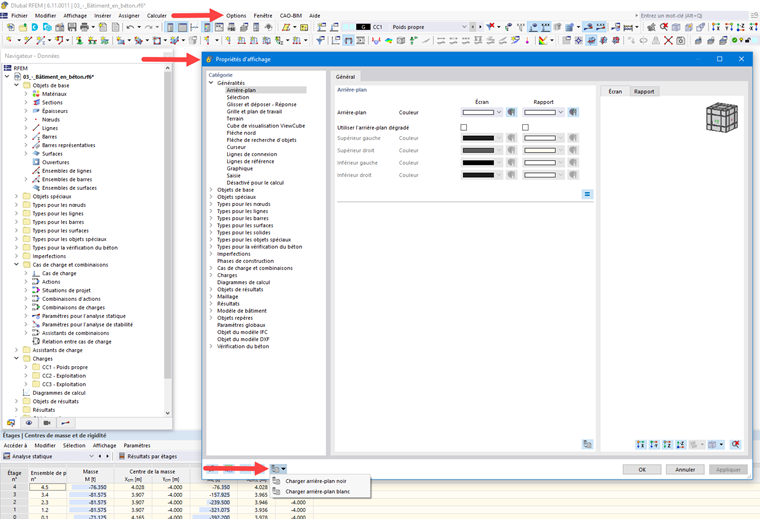Click the Résultats par étages table icon
760x519 pixels.
pos(122,456)
